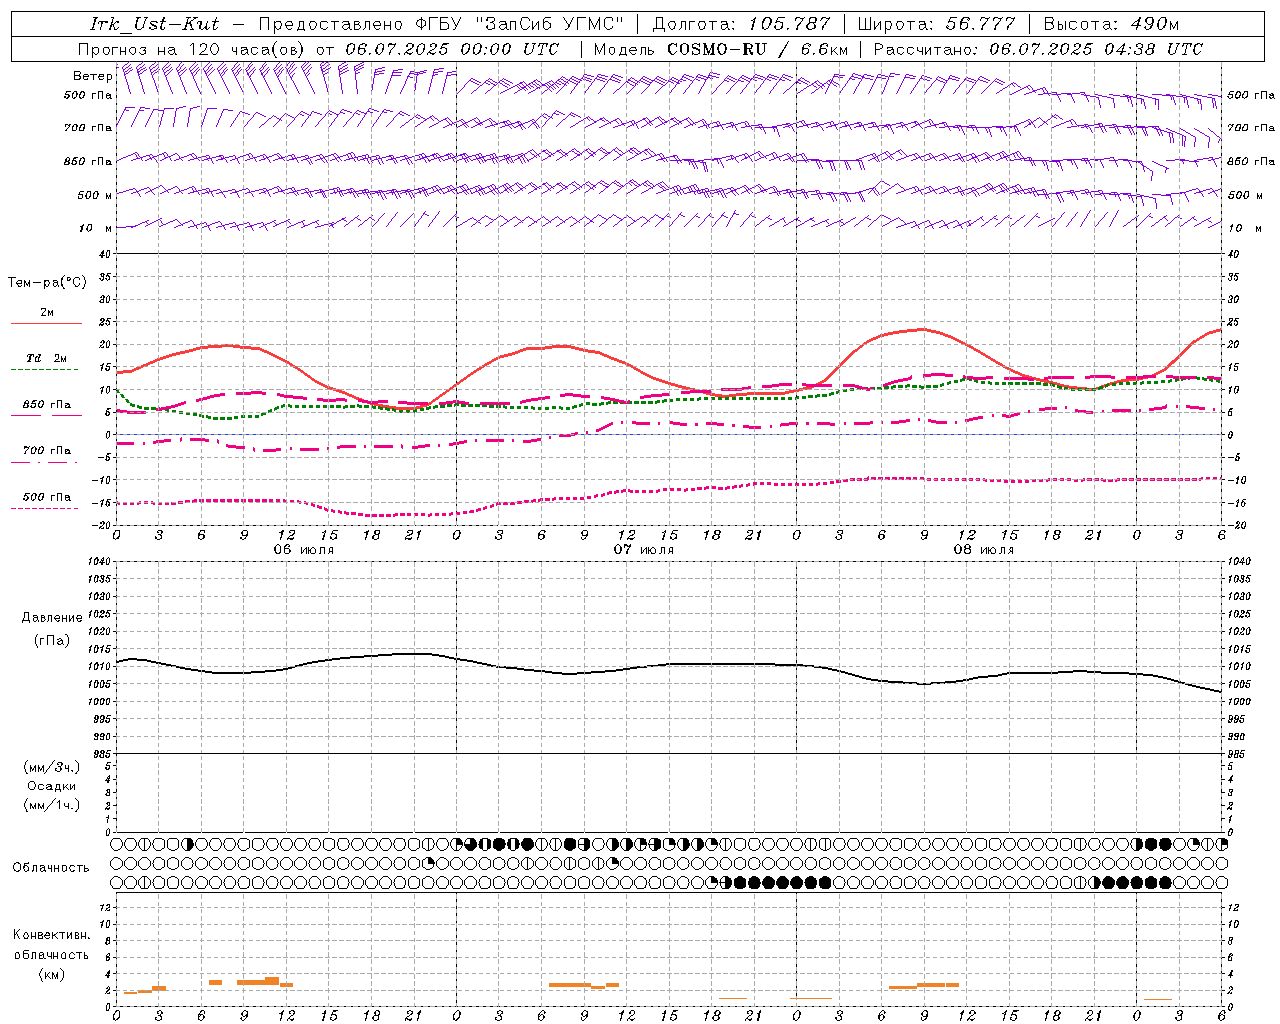The width and height of the screenshot is (1280, 1024).
Task: Click the 700 гПа temperature legend entry
Action: point(47,450)
